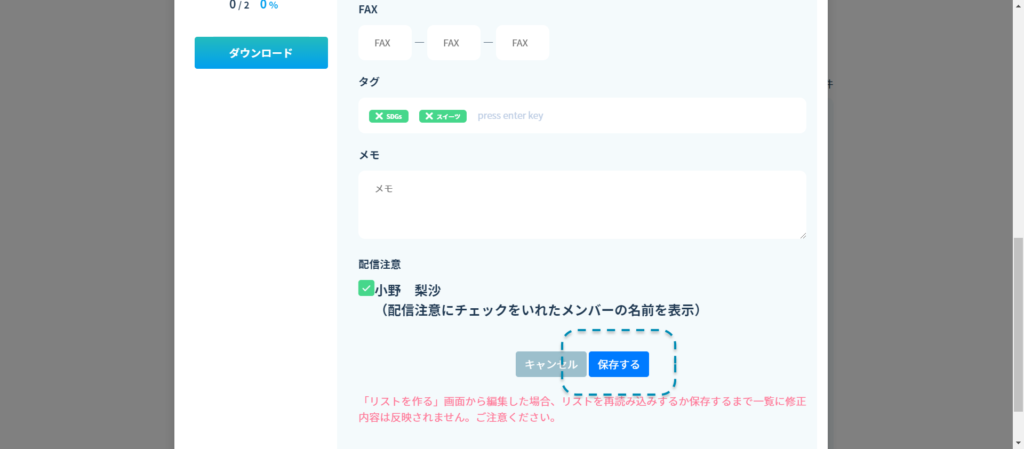
Task: Click the 0/2 count text
Action: pos(239,5)
